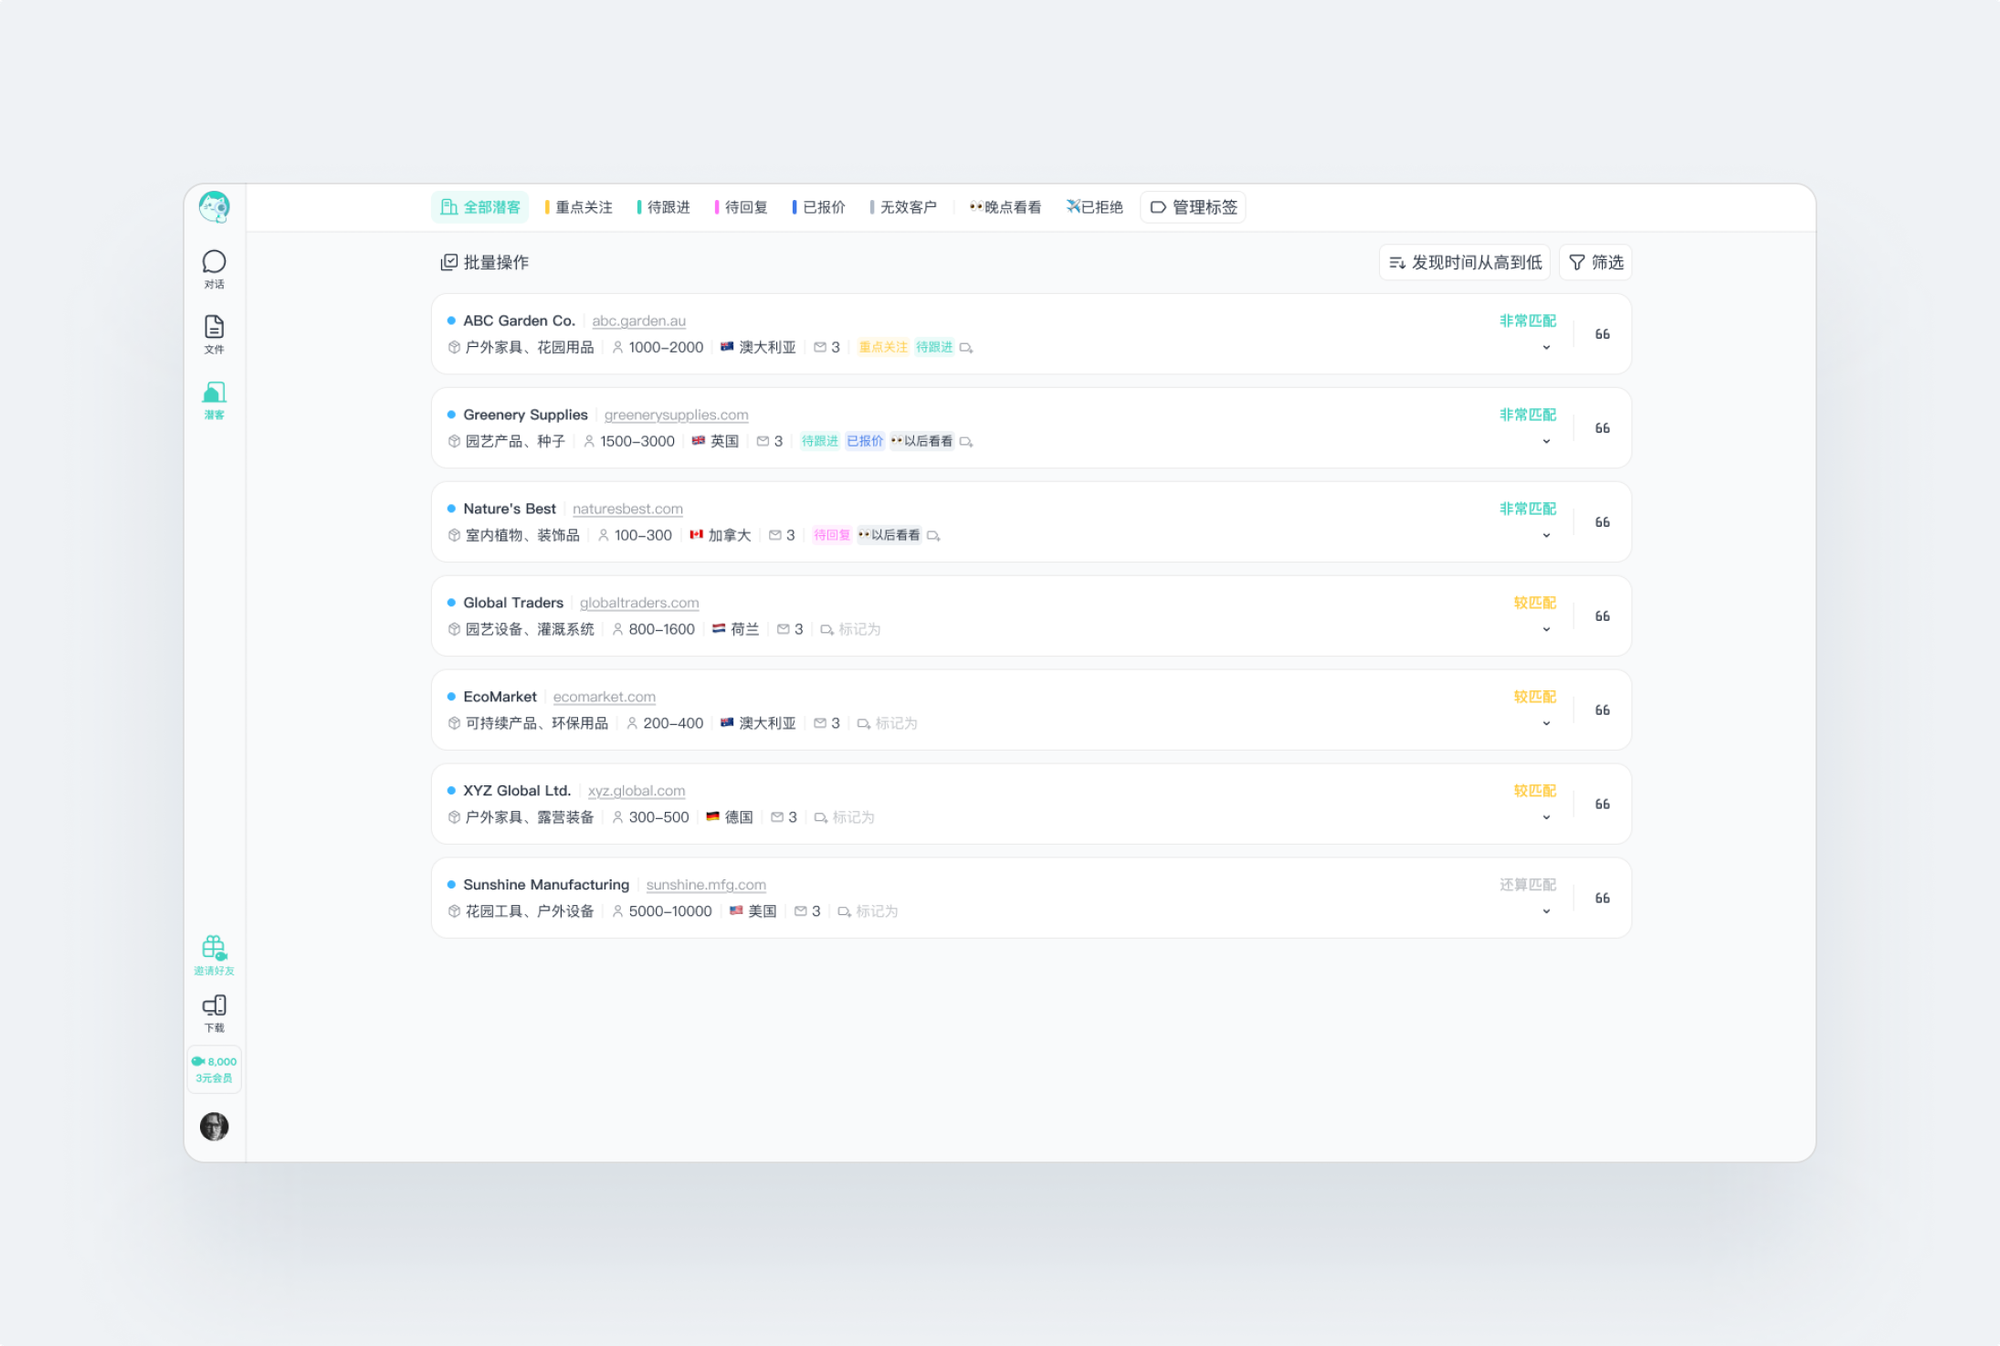2000x1346 pixels.
Task: Click 标记为 on the XYZ Global Ltd. row
Action: click(844, 818)
